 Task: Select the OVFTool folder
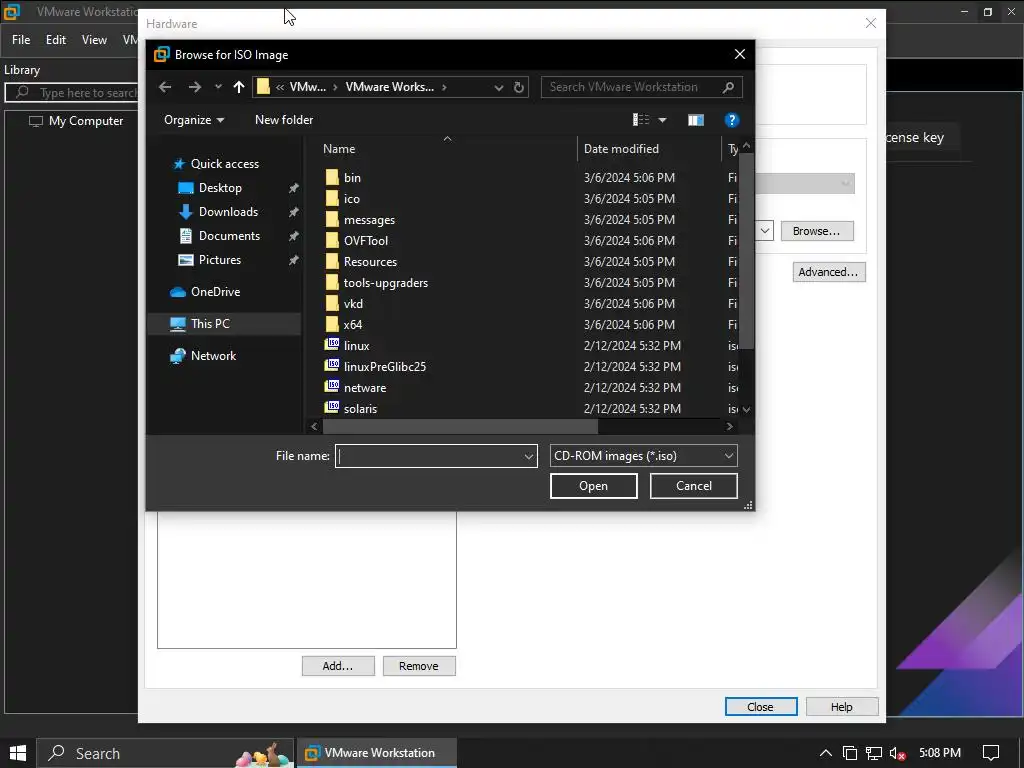[x=366, y=241]
